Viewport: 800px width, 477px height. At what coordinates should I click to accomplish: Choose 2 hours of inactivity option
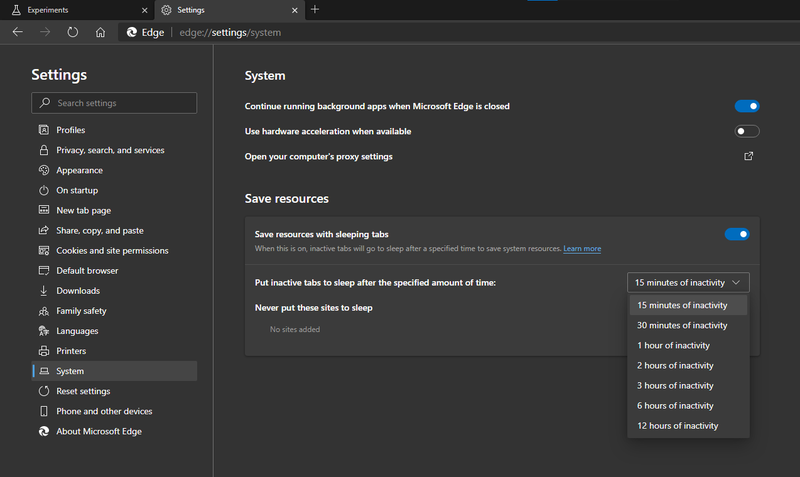pyautogui.click(x=675, y=365)
